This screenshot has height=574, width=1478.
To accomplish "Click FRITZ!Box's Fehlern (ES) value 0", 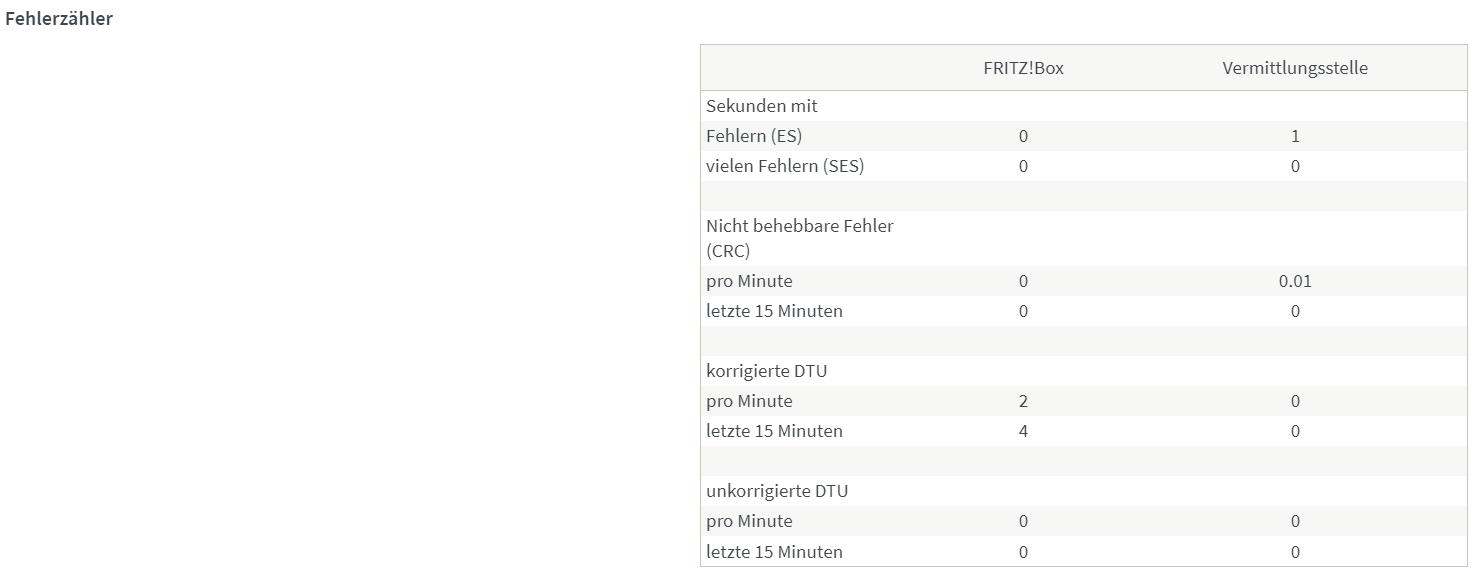I will click(1023, 136).
